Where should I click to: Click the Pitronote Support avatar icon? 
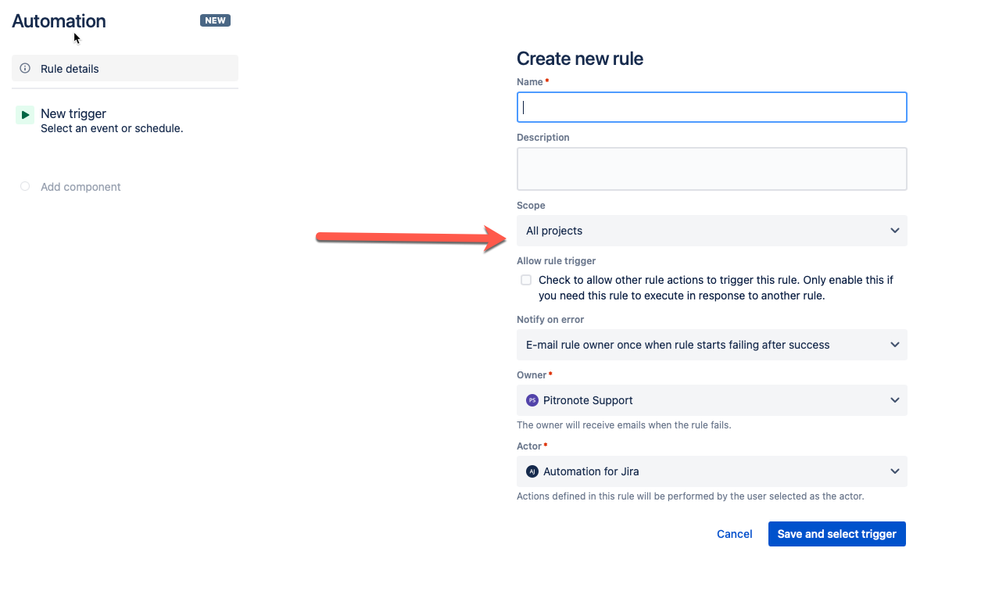point(532,400)
